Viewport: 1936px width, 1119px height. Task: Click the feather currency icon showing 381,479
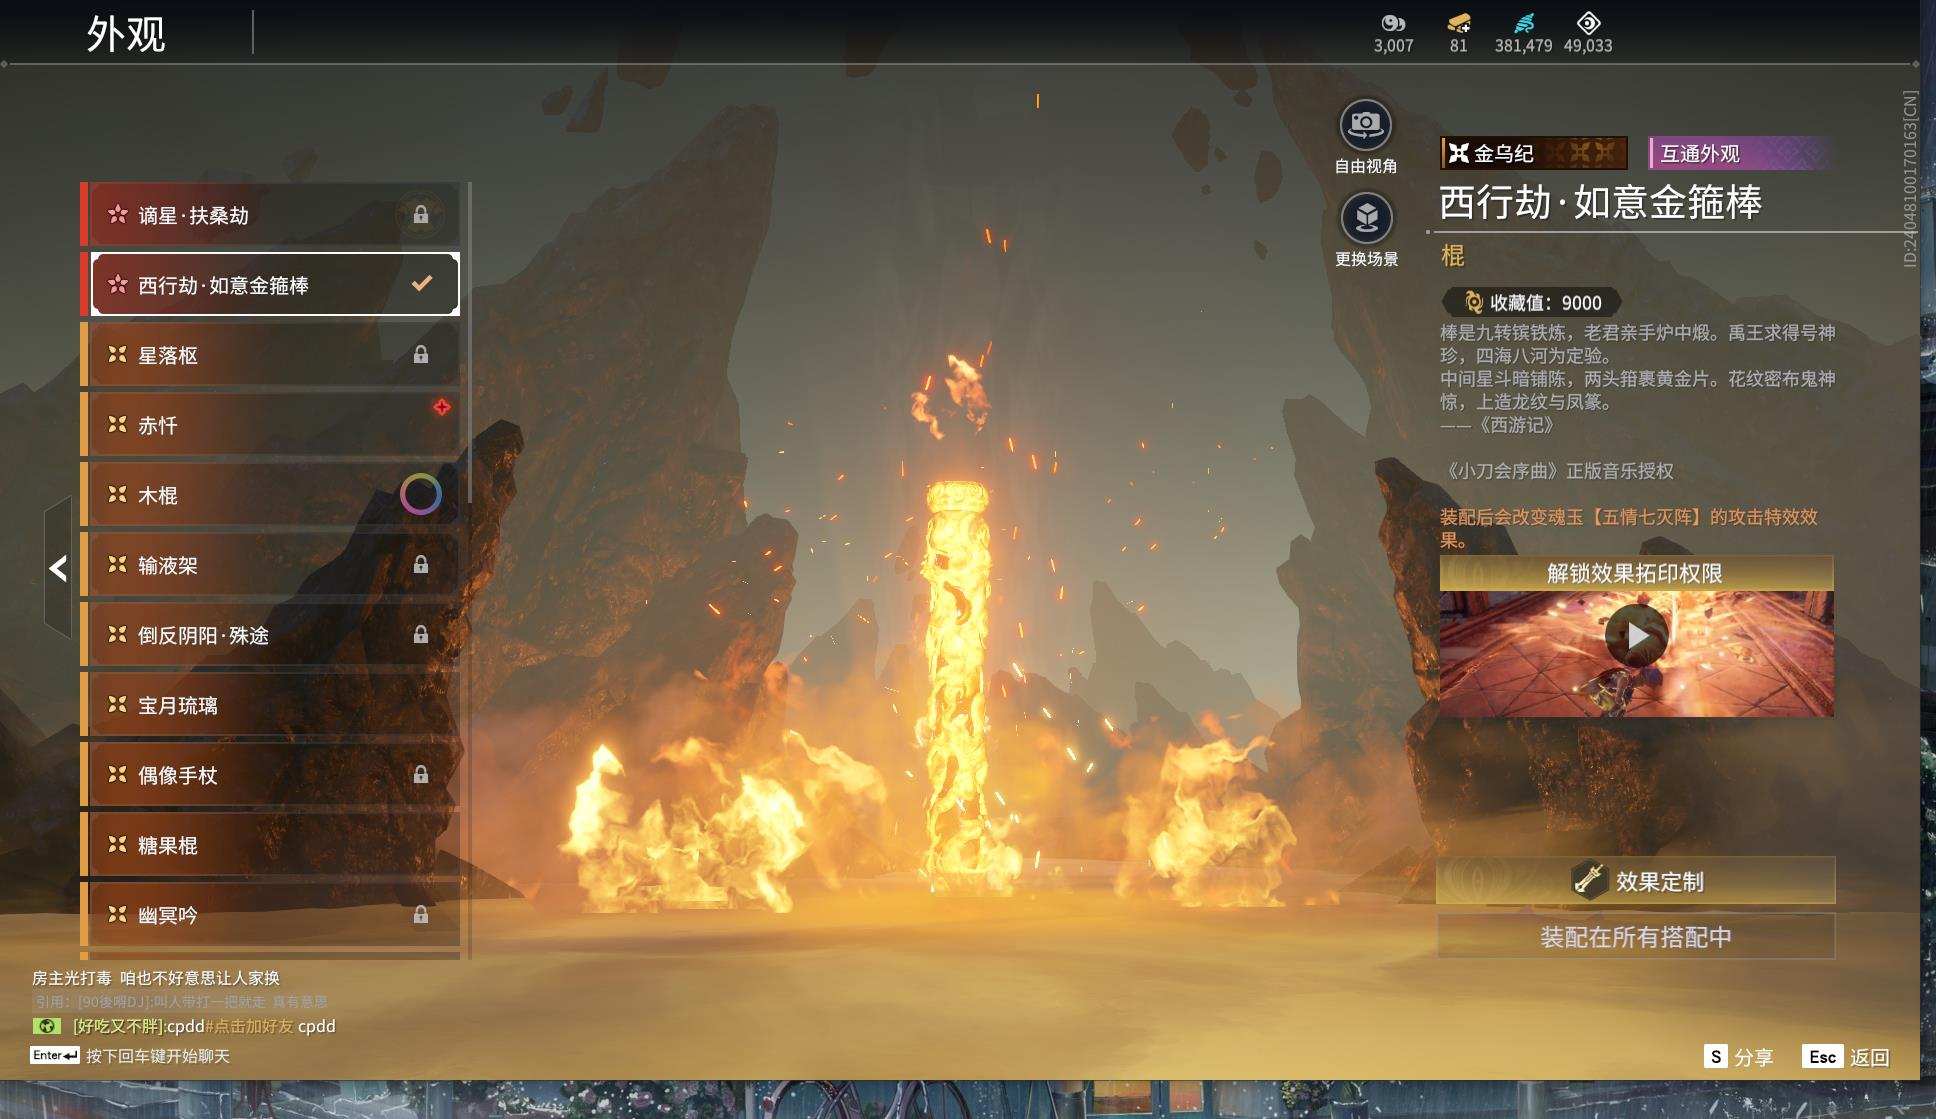click(1524, 23)
